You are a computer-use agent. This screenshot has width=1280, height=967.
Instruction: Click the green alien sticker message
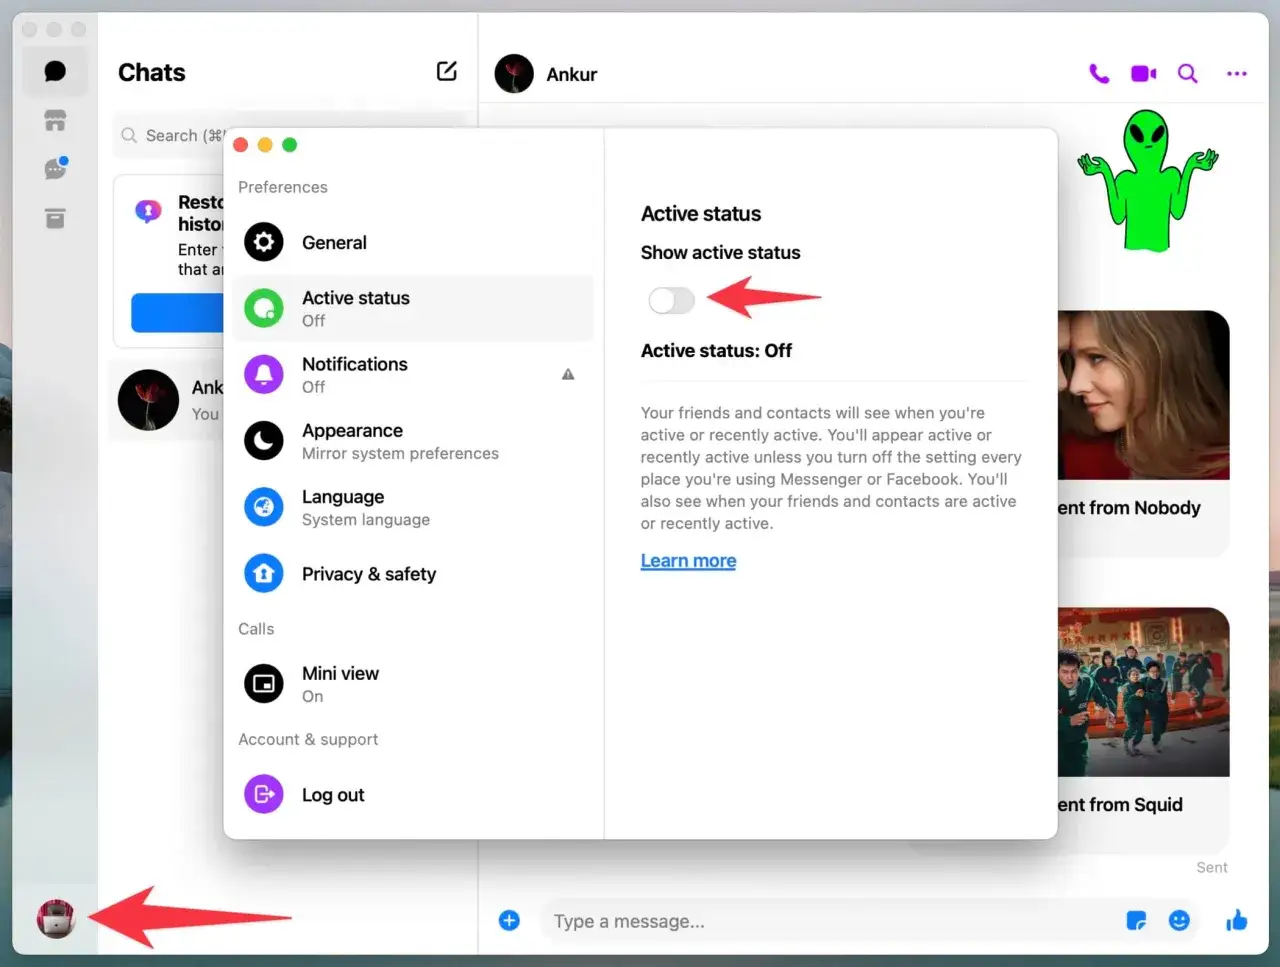[1148, 180]
